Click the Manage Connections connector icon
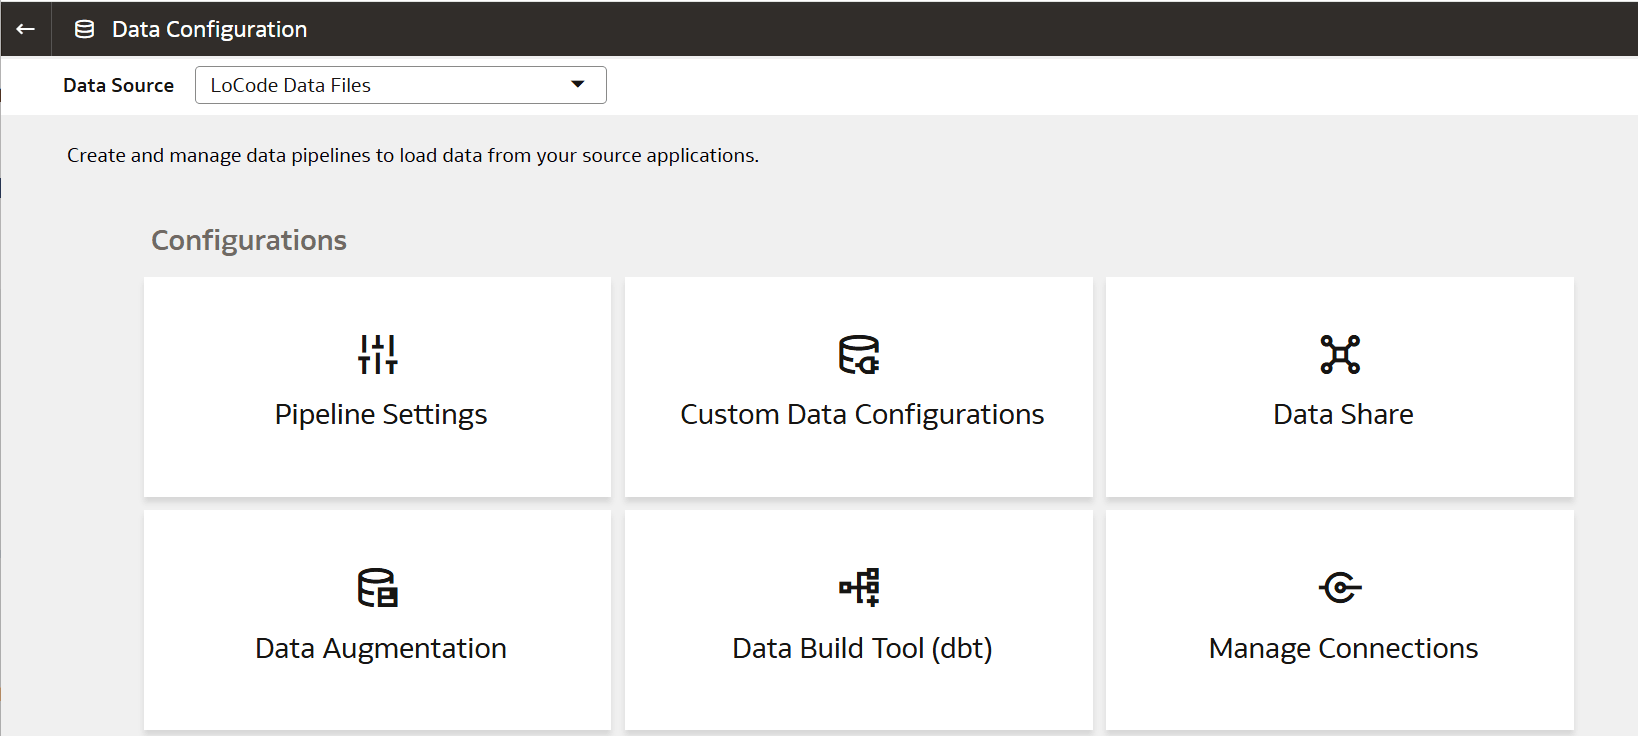The image size is (1638, 736). coord(1340,588)
